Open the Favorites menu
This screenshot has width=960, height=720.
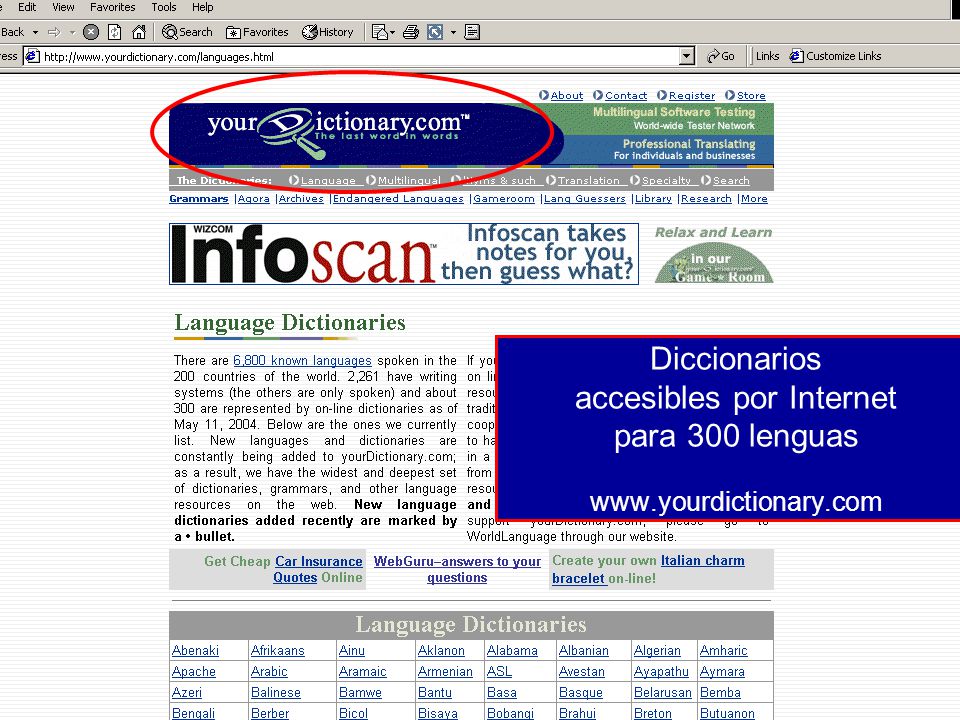(113, 7)
